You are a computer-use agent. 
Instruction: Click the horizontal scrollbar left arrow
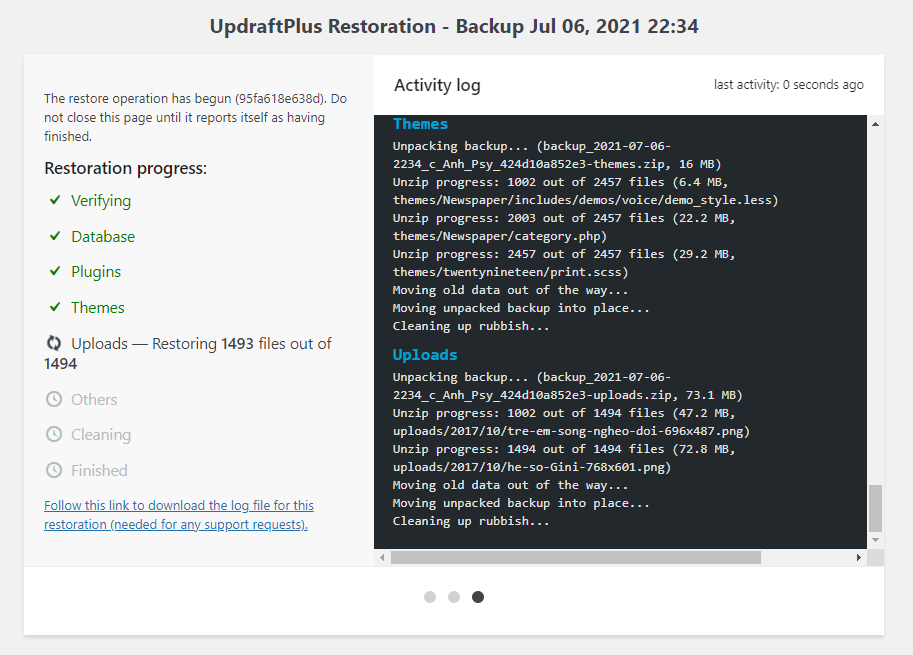click(x=383, y=558)
